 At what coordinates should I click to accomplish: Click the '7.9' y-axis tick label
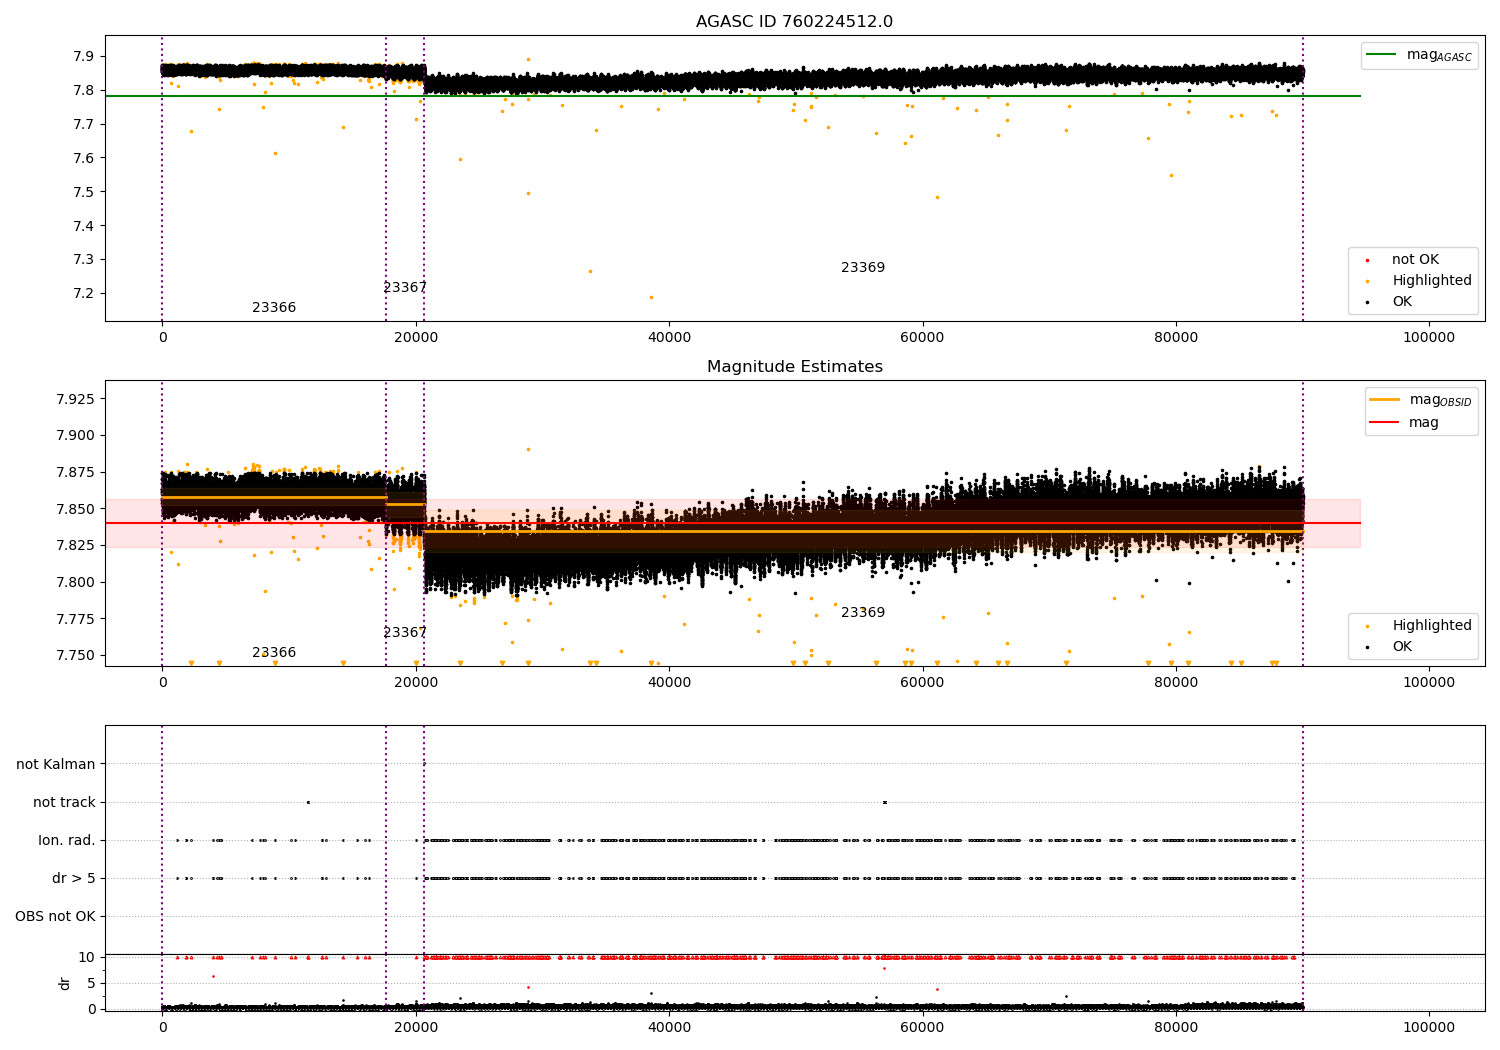click(x=84, y=57)
